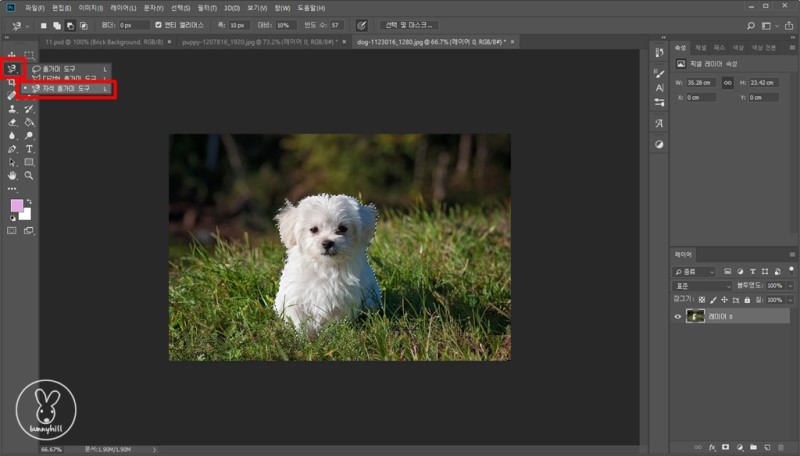
Task: Click the W width field showing 35.28 cm
Action: click(x=702, y=82)
